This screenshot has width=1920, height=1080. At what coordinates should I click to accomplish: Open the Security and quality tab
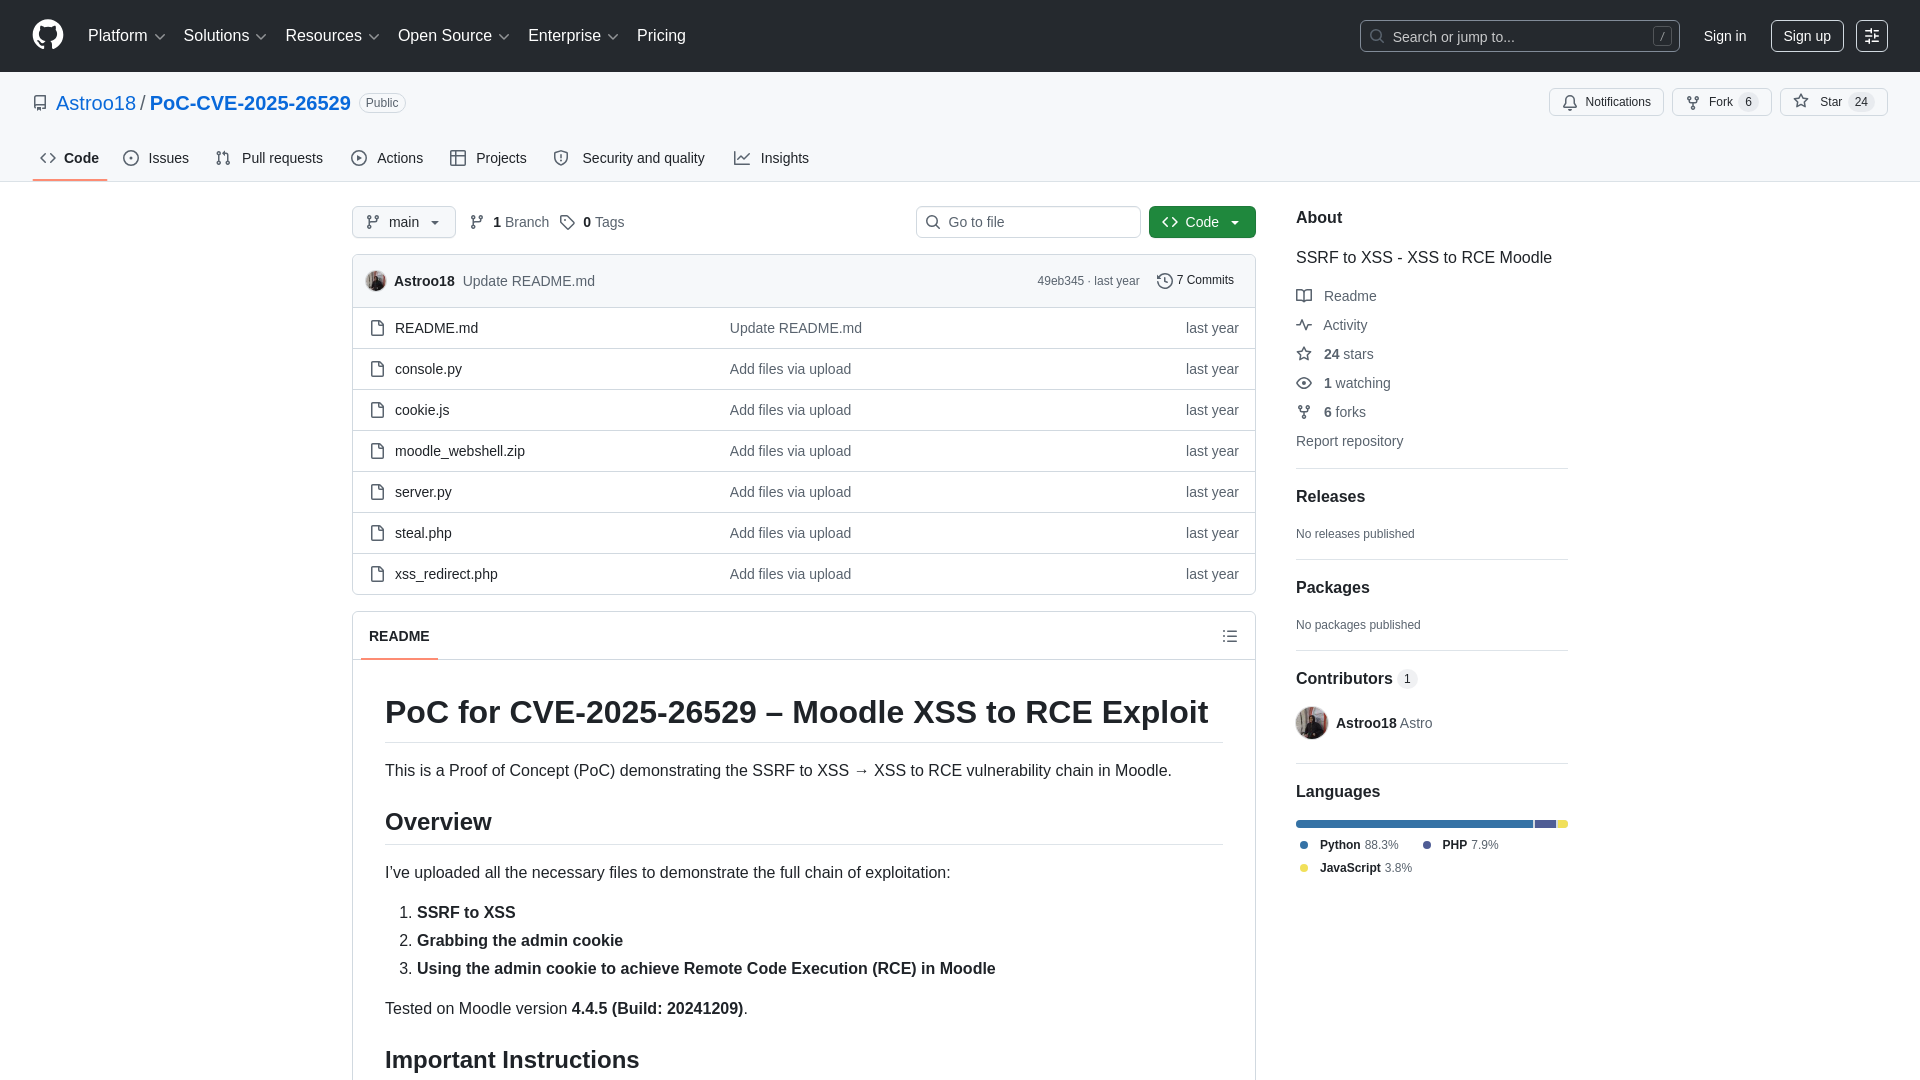[629, 158]
